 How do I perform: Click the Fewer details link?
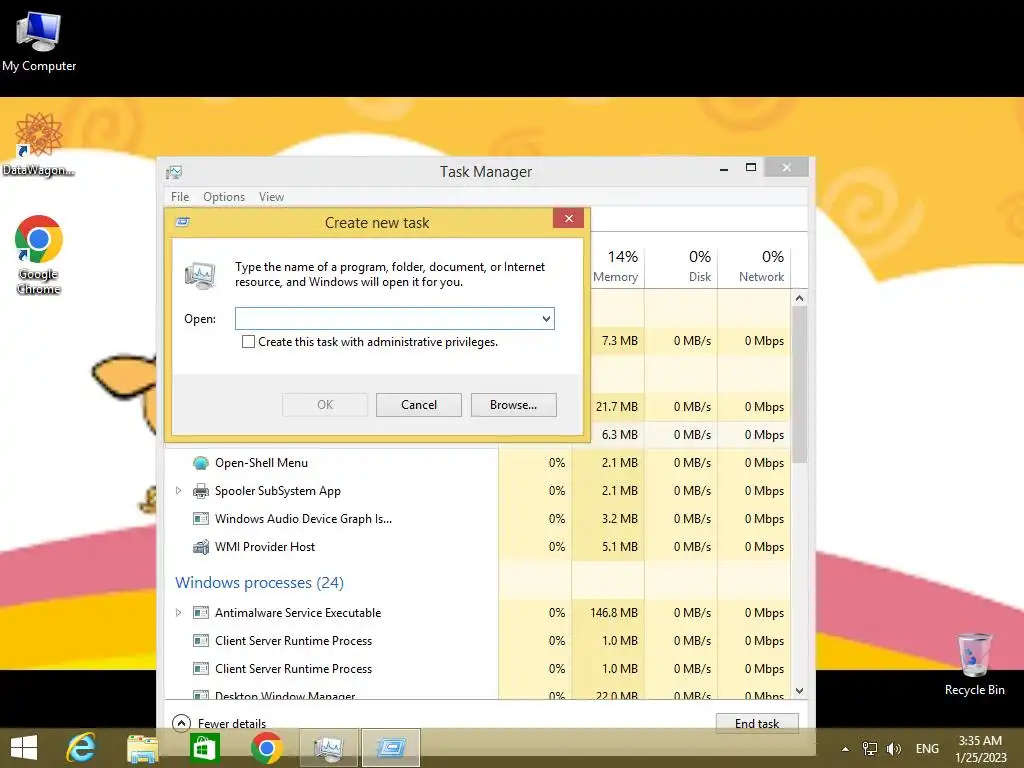232,724
